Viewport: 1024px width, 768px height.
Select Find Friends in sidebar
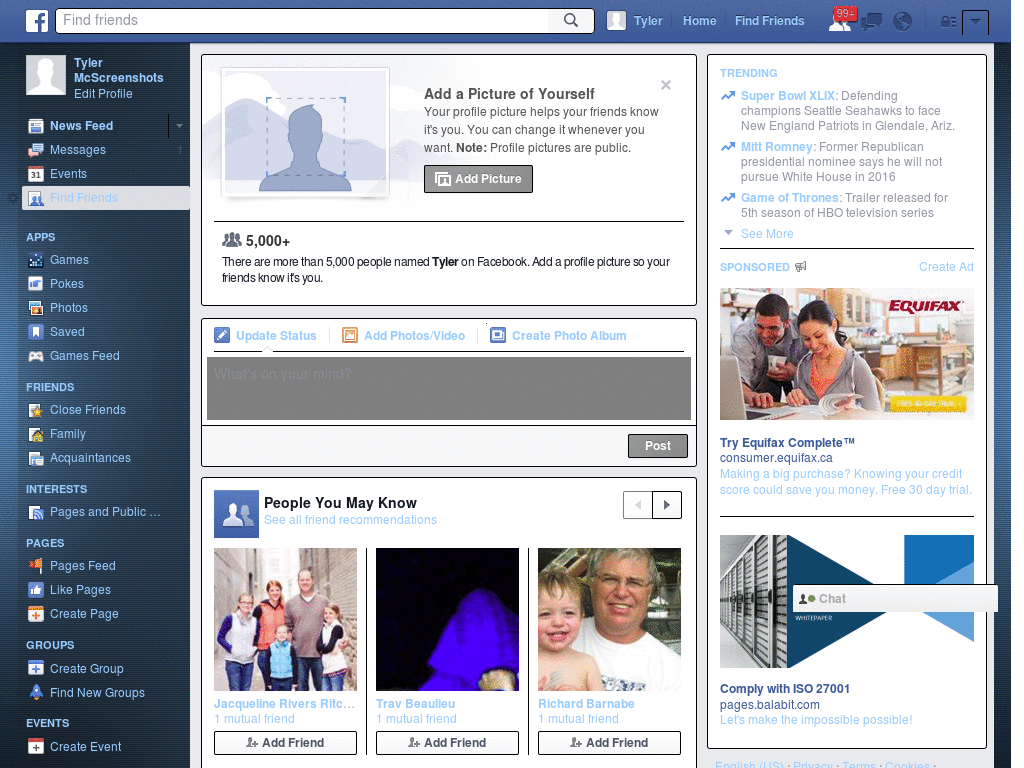[106, 198]
